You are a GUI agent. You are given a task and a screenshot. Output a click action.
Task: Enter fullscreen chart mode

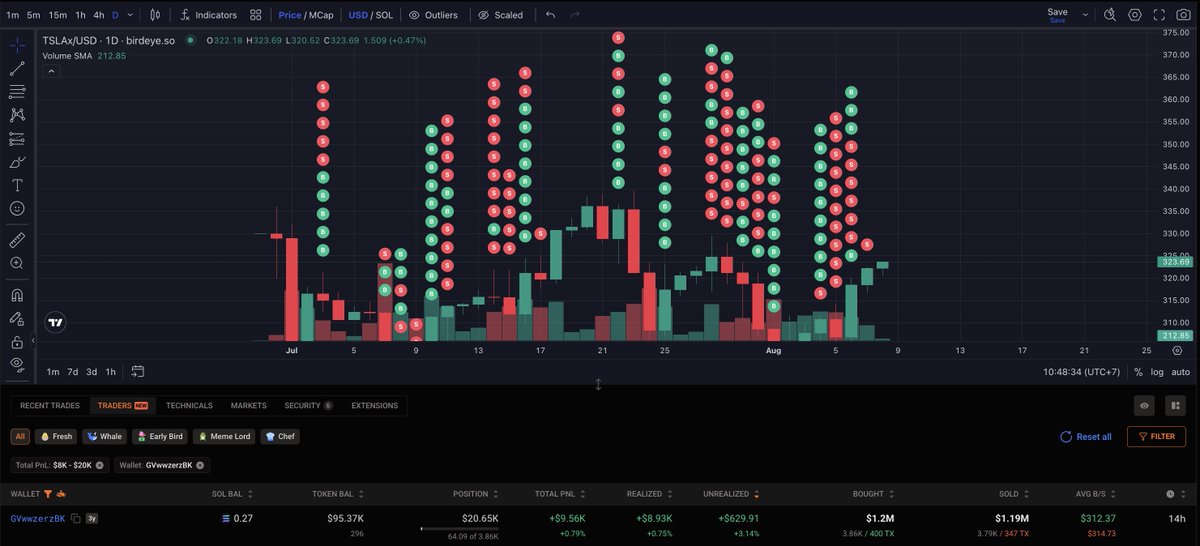(x=1159, y=15)
